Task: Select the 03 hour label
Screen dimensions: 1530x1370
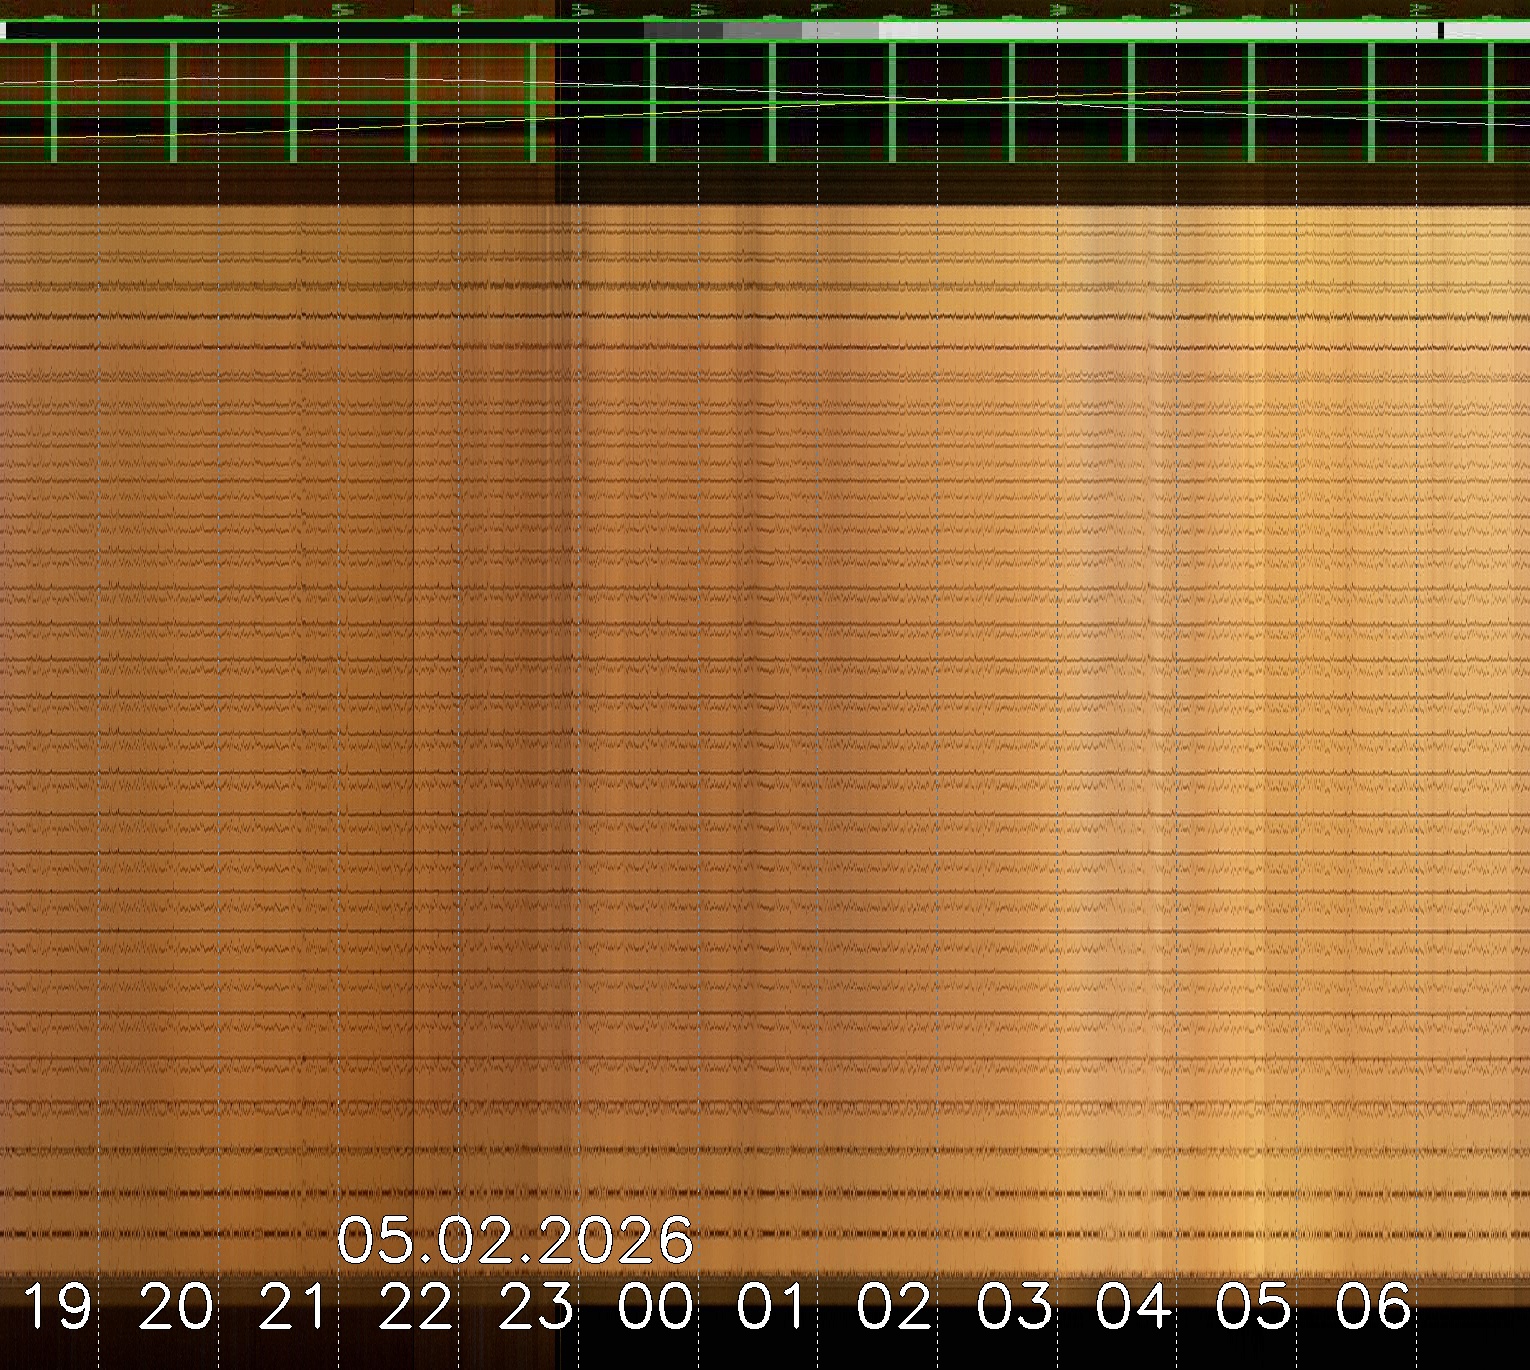Action: pyautogui.click(x=1014, y=1307)
